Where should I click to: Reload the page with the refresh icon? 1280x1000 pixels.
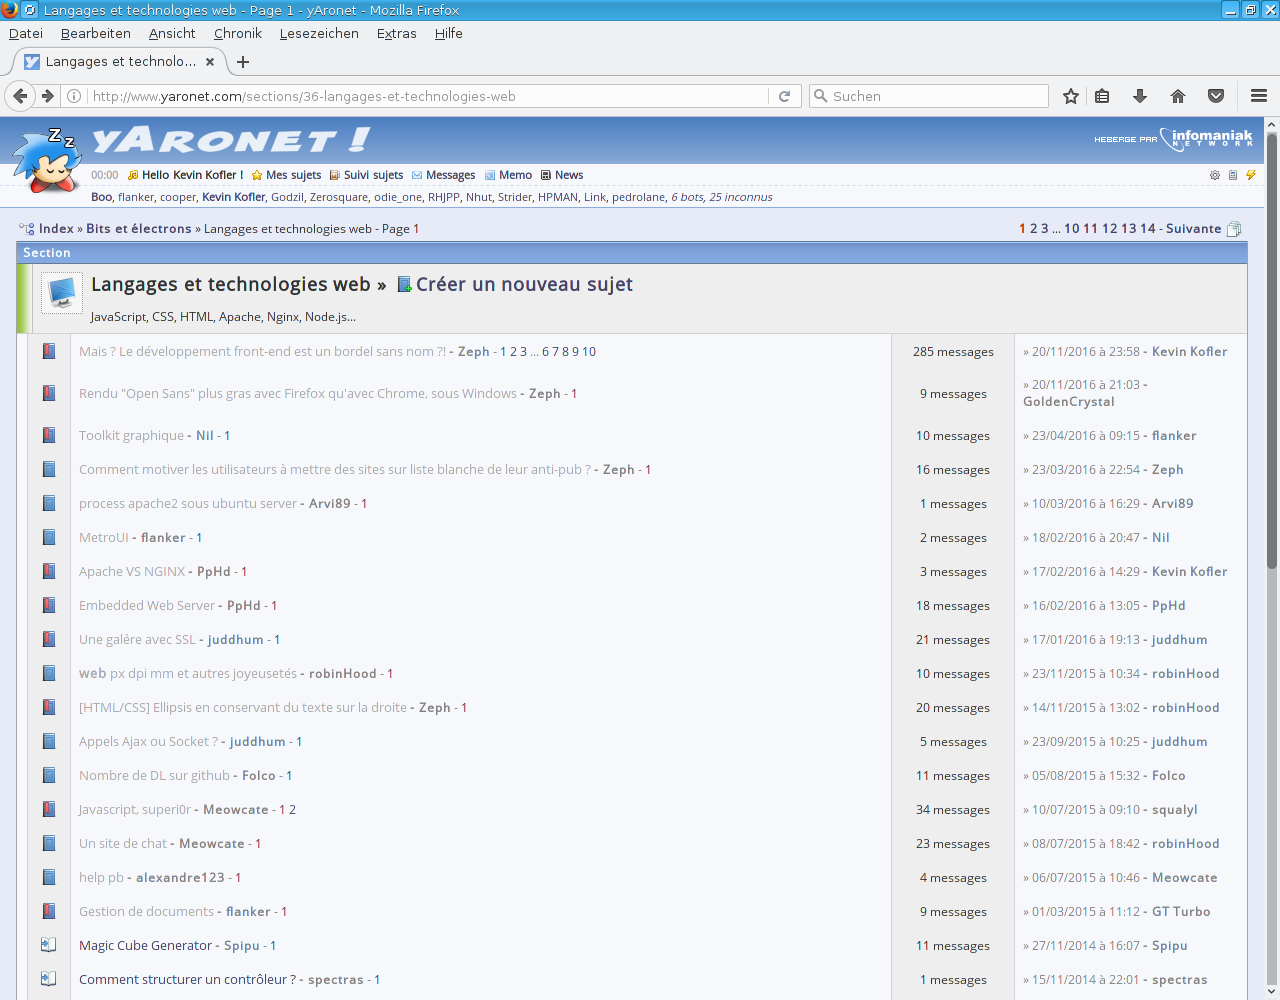(785, 96)
